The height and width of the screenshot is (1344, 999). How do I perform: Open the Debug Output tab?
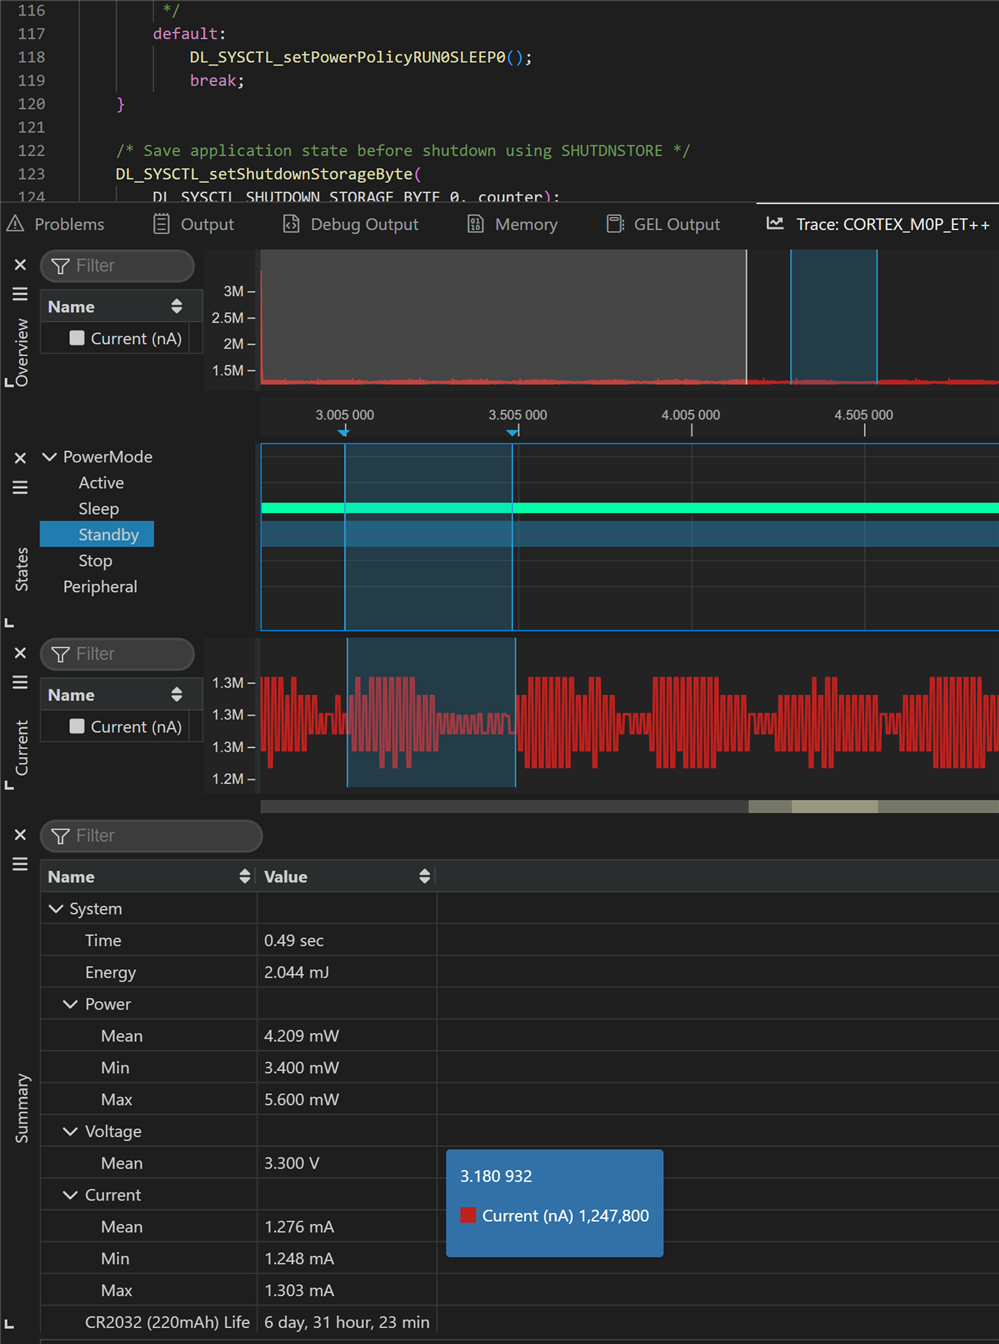[351, 224]
